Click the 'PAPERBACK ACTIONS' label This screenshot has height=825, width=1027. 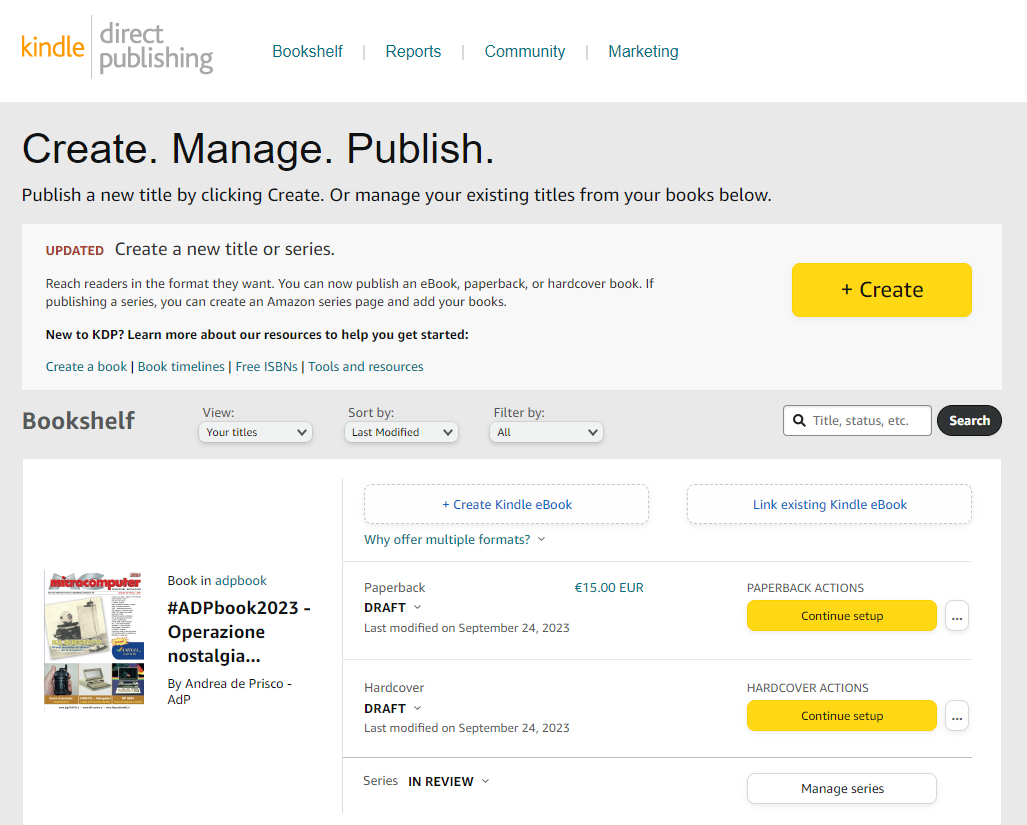[x=806, y=588]
